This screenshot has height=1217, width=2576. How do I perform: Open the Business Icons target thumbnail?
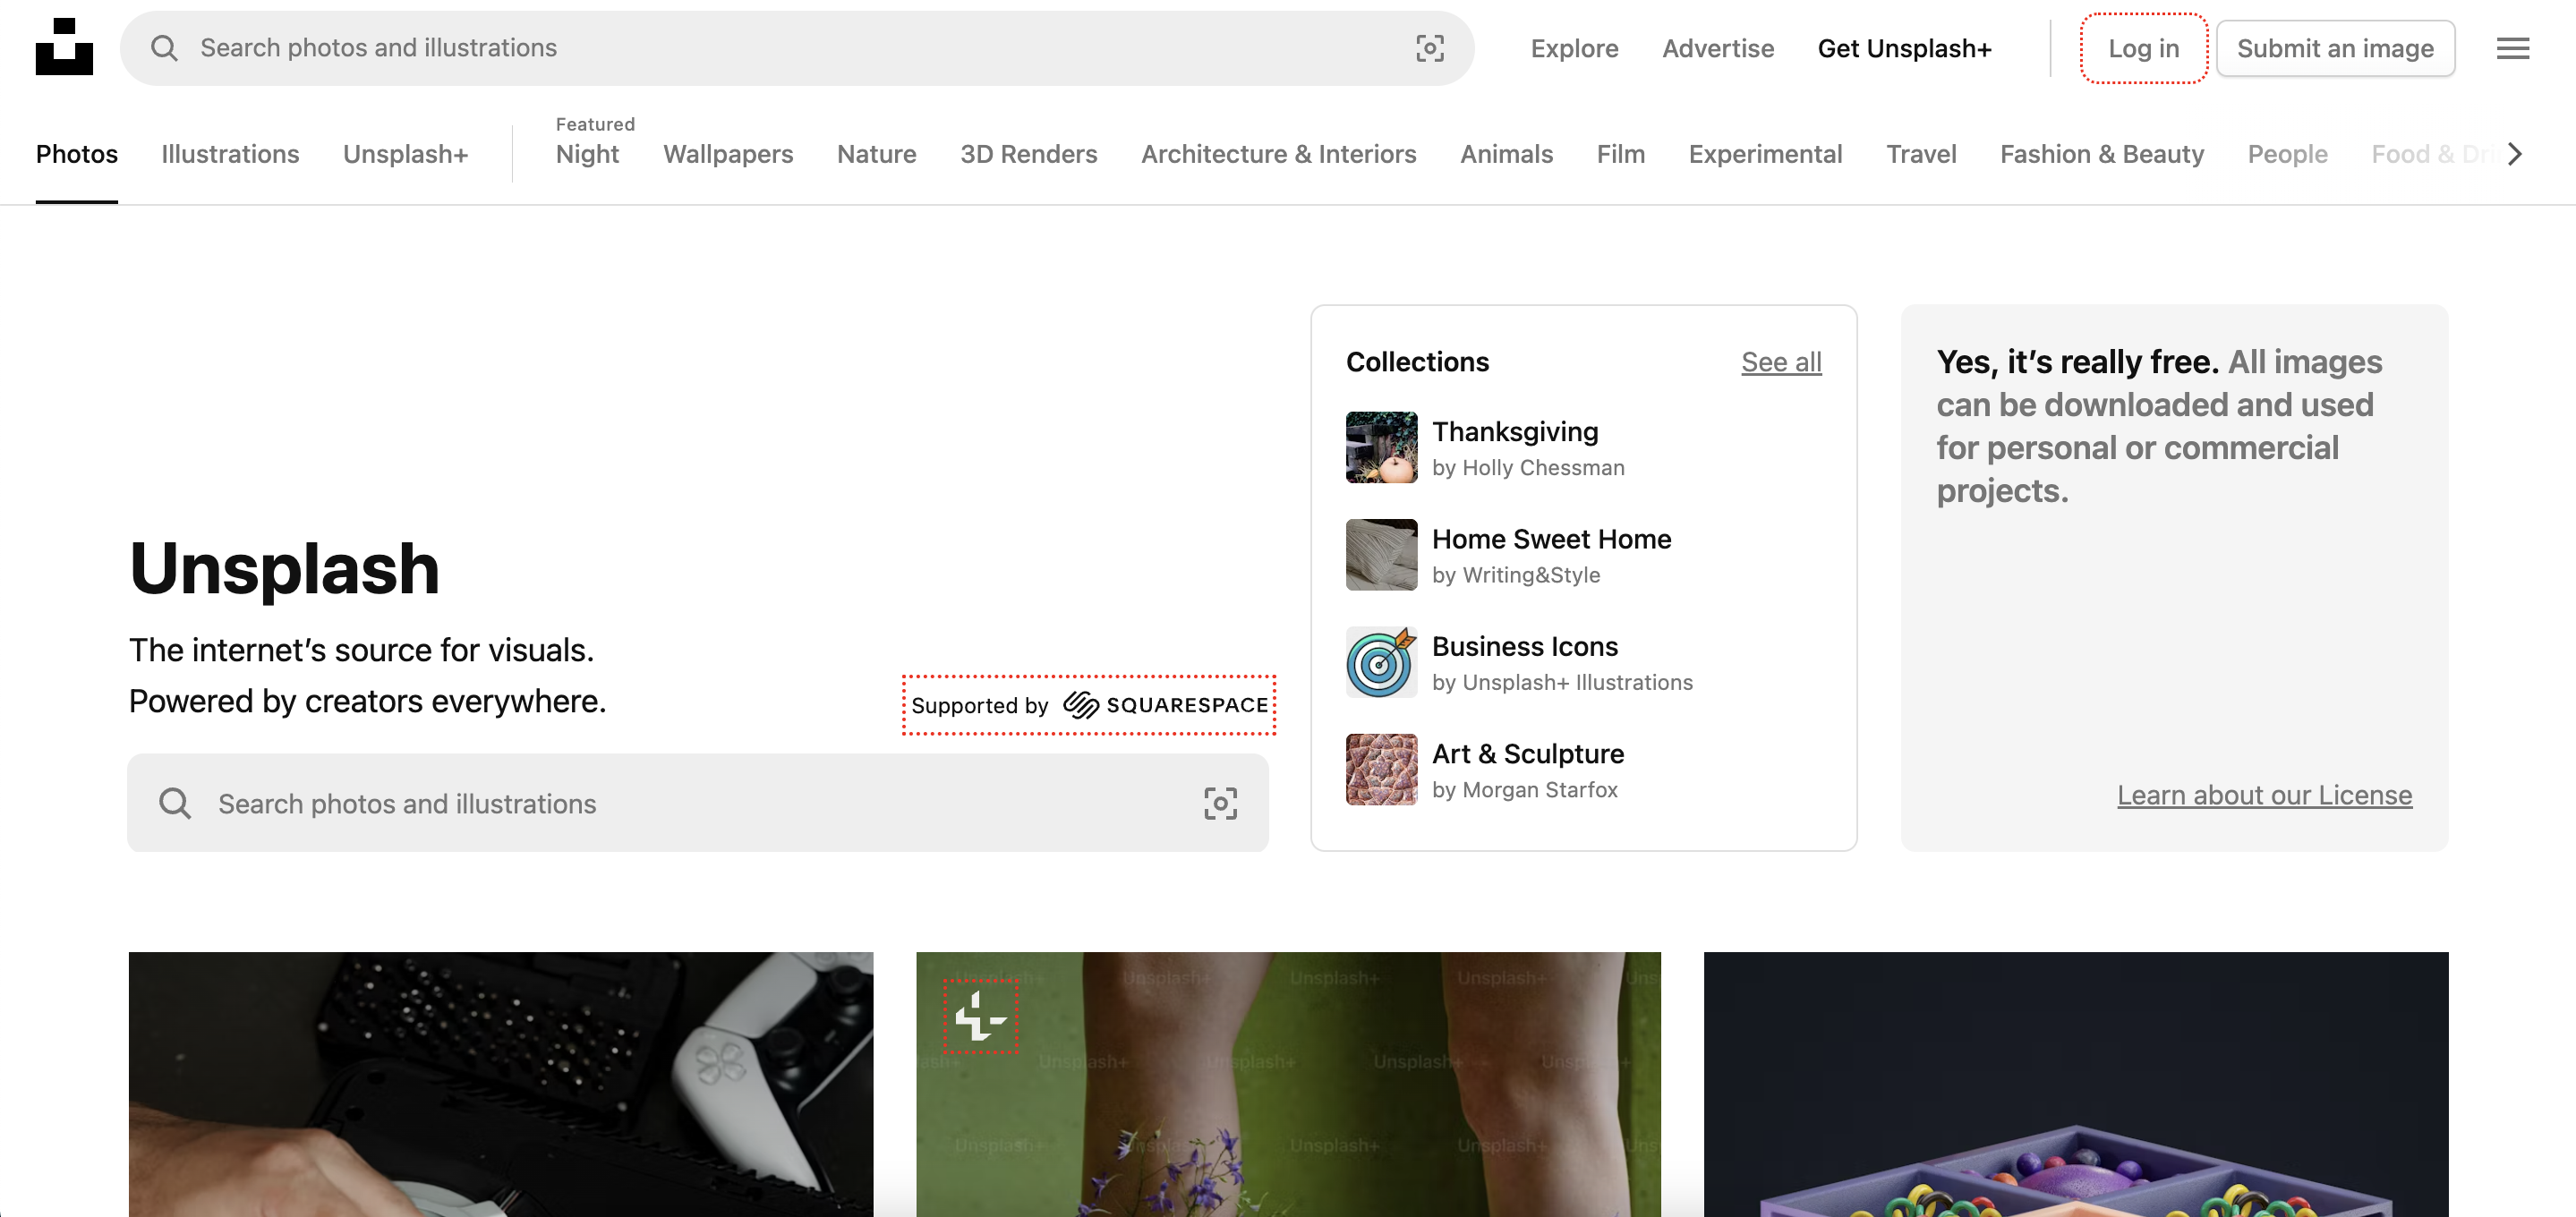[1381, 662]
